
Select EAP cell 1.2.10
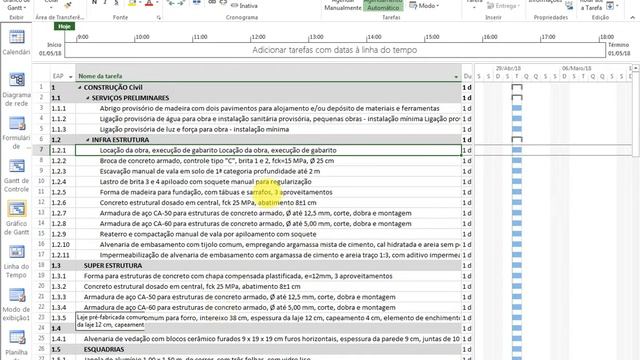pyautogui.click(x=62, y=244)
